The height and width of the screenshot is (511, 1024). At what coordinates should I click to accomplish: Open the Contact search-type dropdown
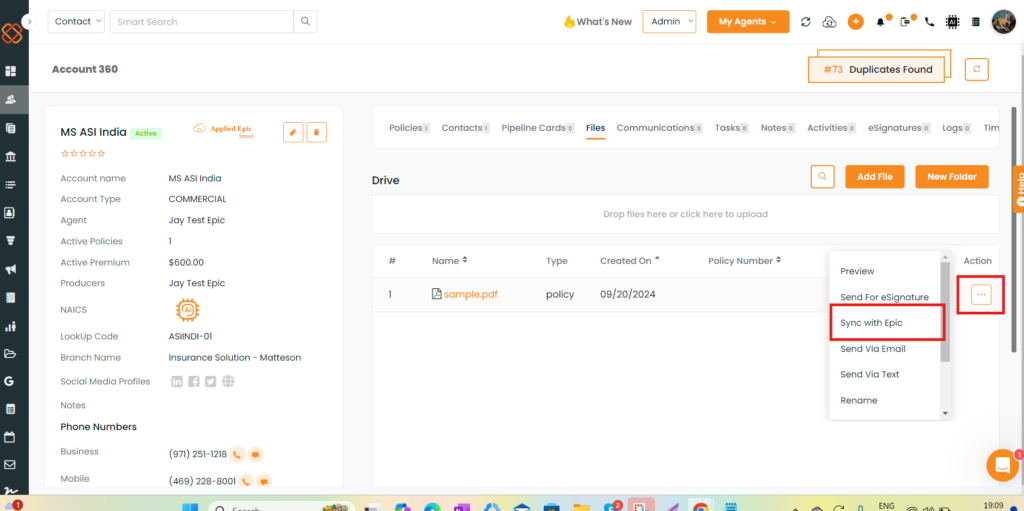(76, 22)
